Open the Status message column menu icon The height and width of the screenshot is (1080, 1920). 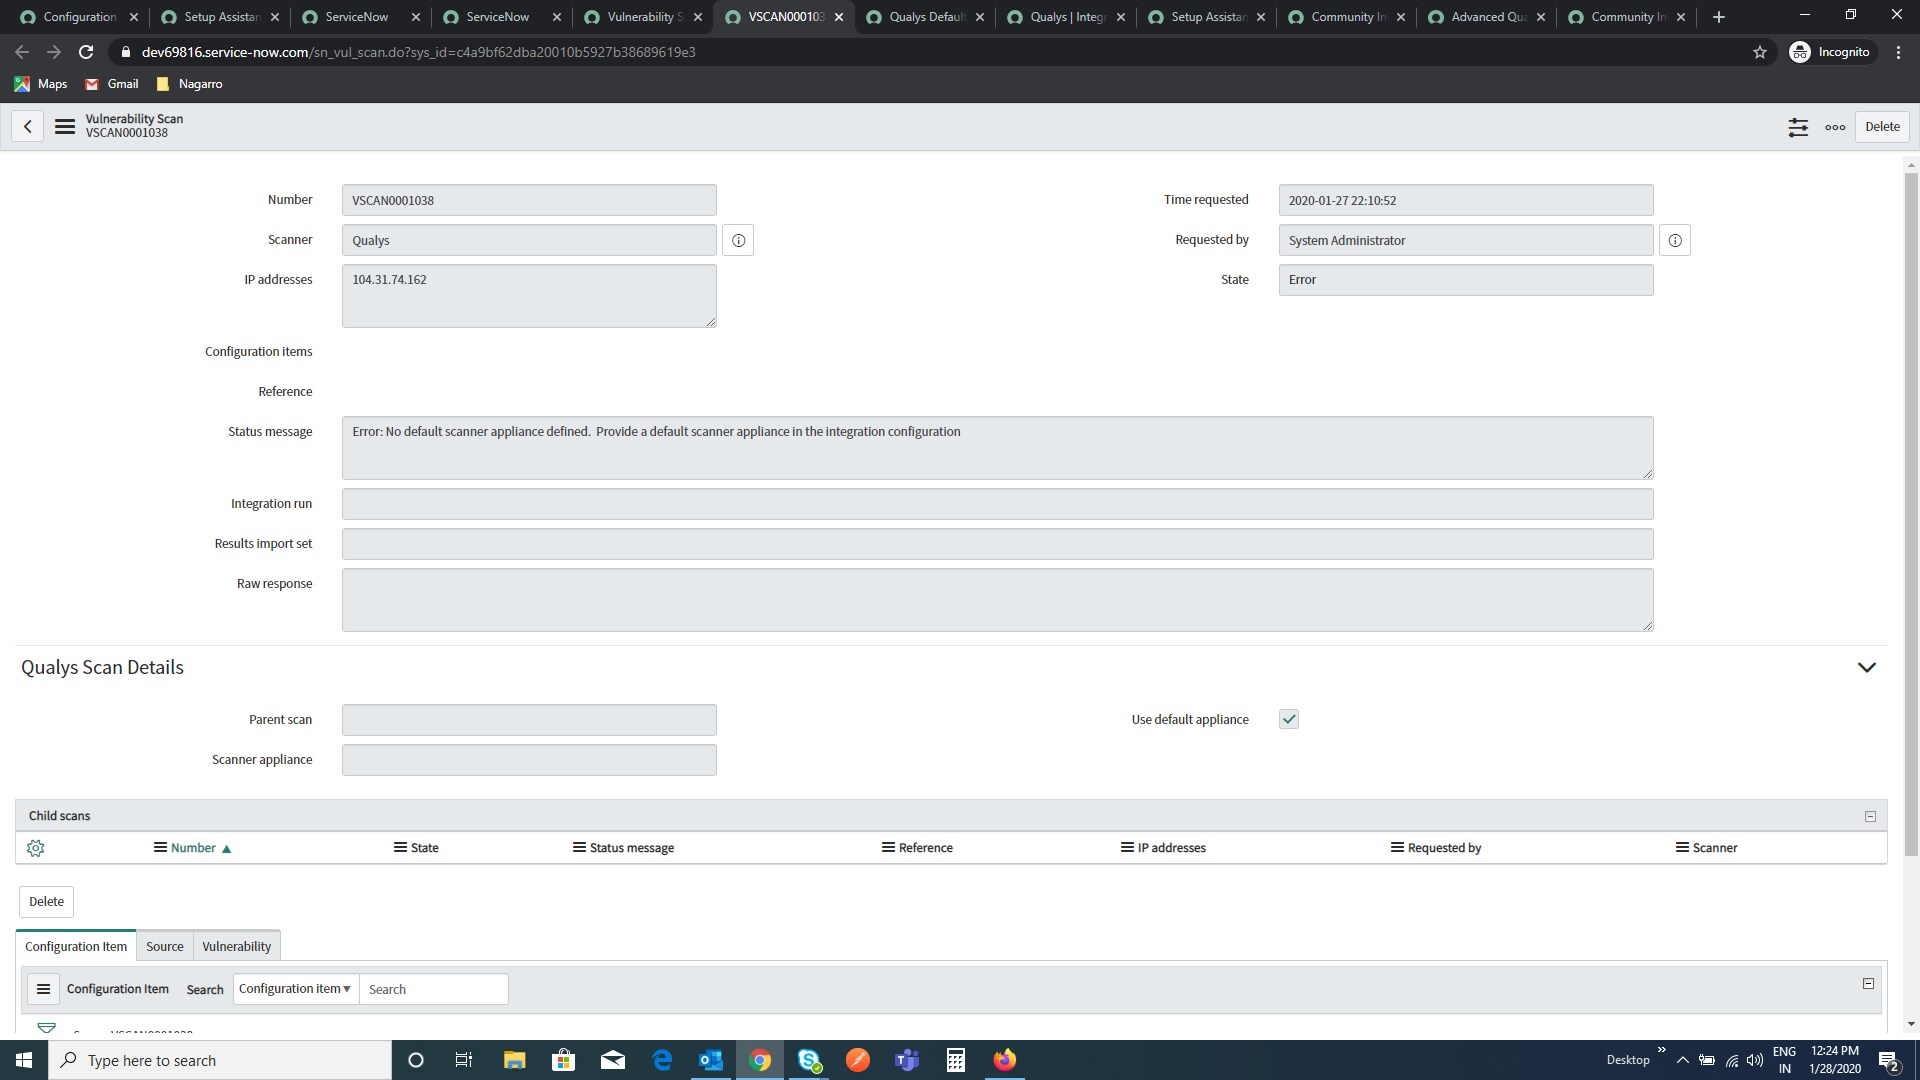tap(579, 847)
